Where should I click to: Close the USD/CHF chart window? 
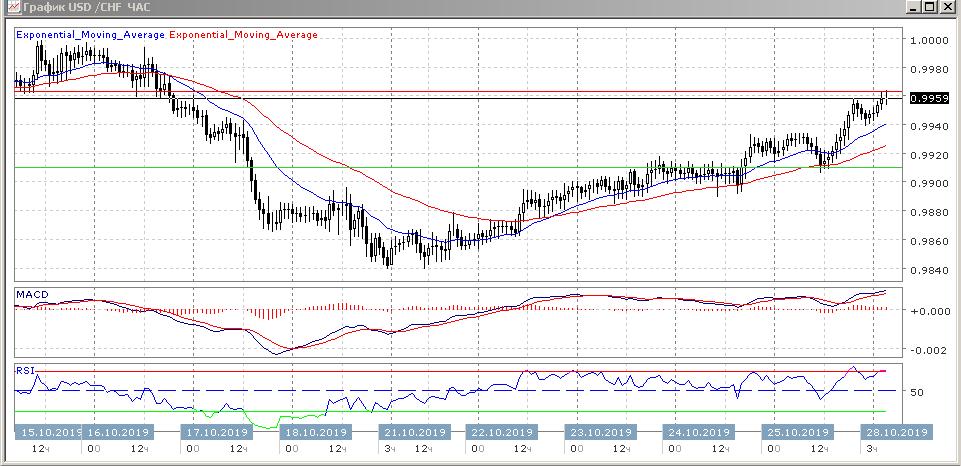point(949,7)
